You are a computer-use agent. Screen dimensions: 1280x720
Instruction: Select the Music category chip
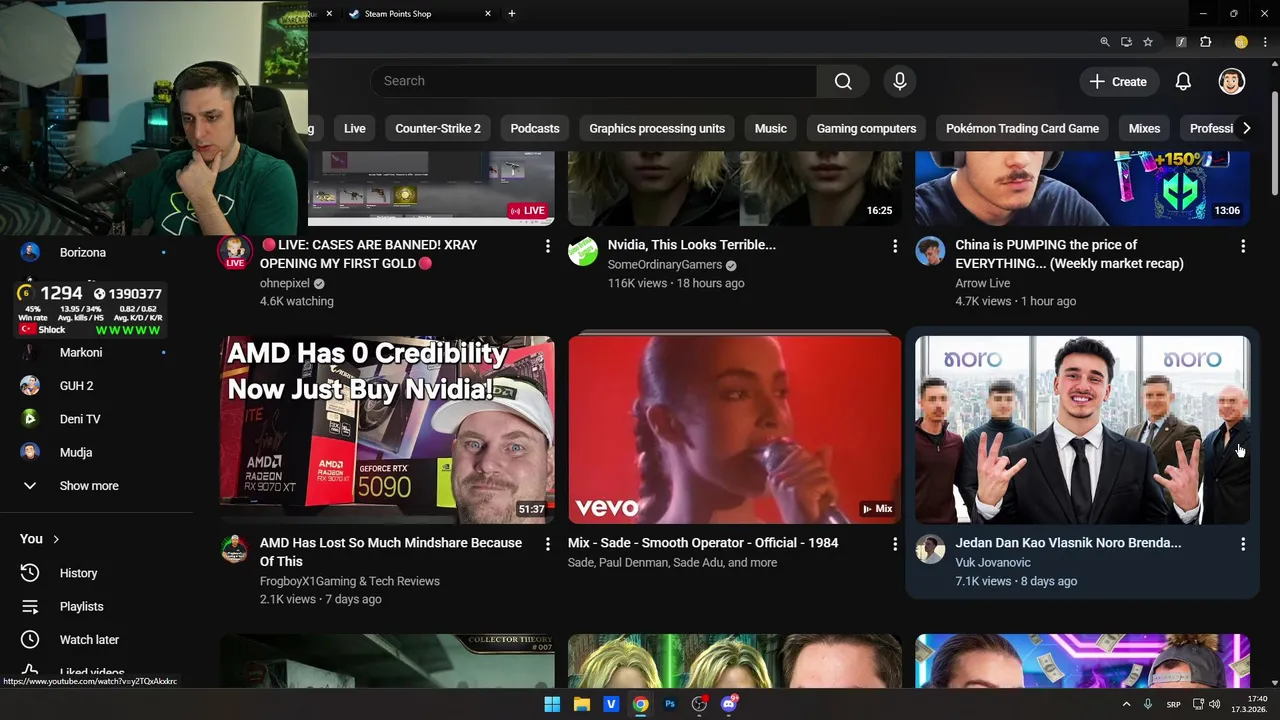click(x=770, y=128)
